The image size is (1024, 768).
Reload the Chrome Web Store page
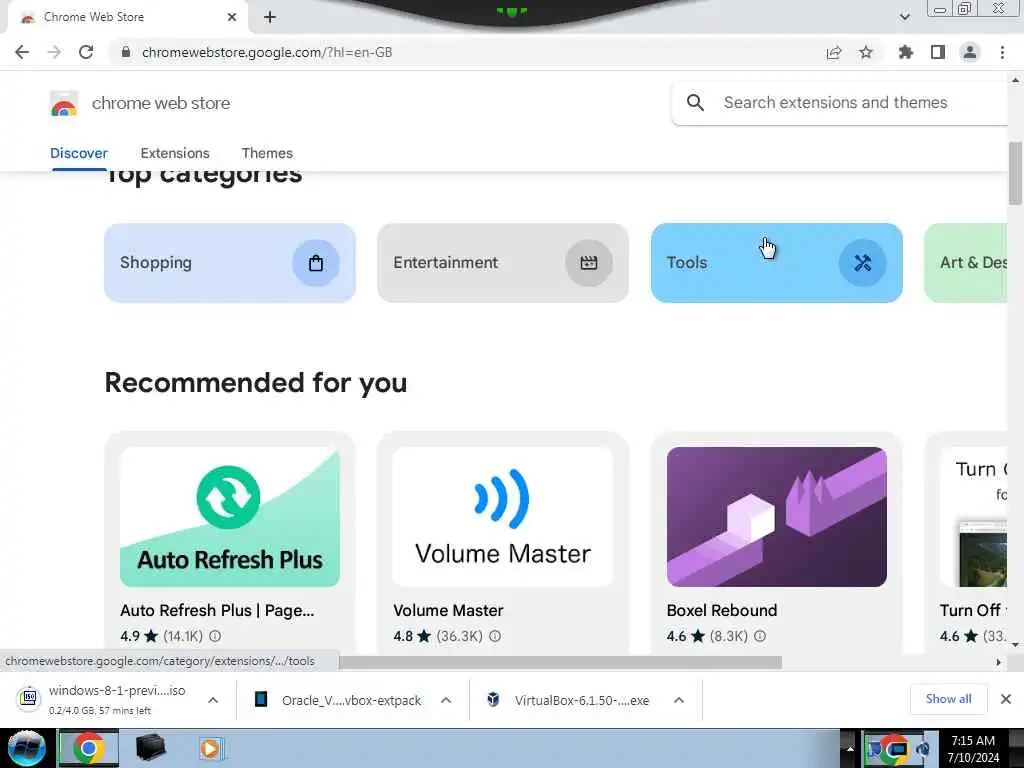coord(86,52)
